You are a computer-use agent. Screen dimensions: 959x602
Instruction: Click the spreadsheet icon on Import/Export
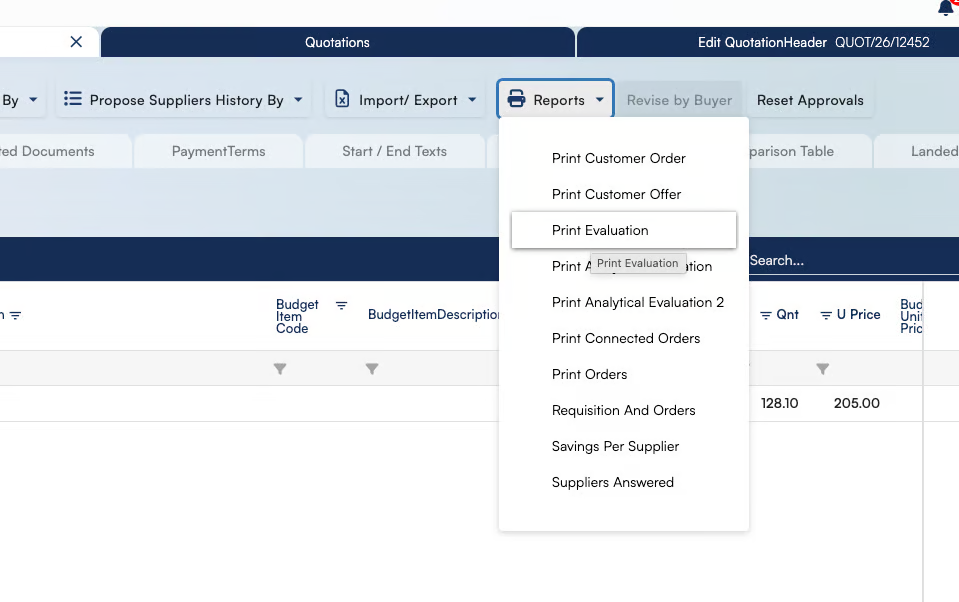point(342,100)
